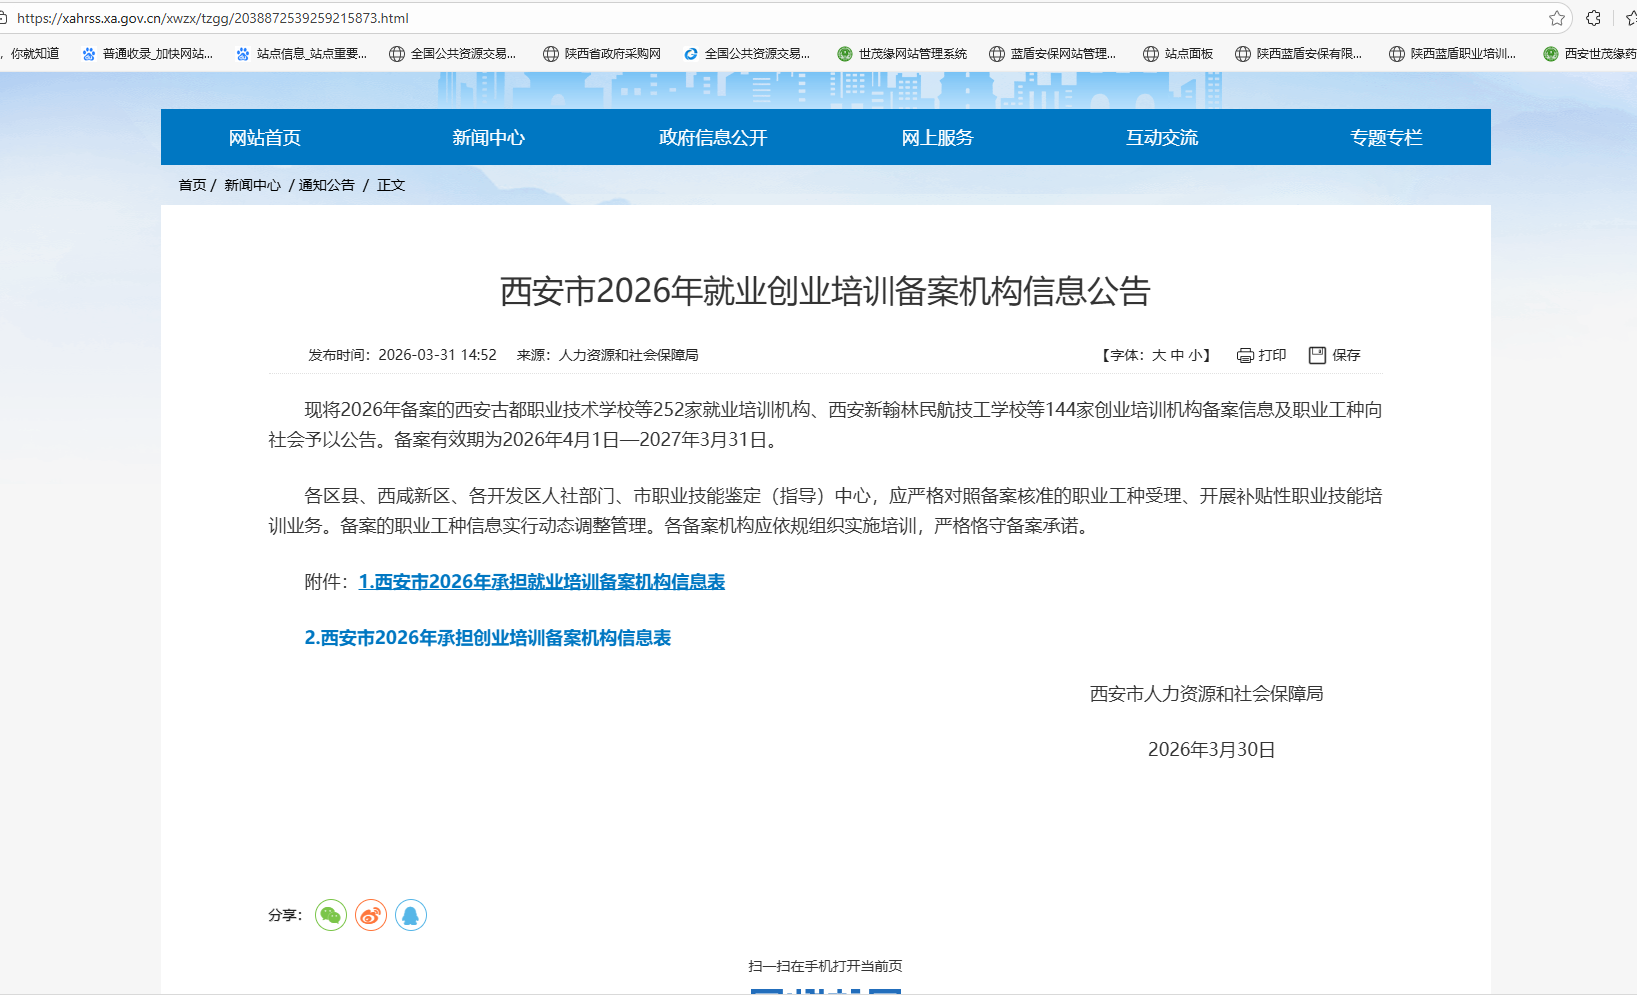This screenshot has height=995, width=1637.
Task: Share article via Weibo icon
Action: pos(371,915)
